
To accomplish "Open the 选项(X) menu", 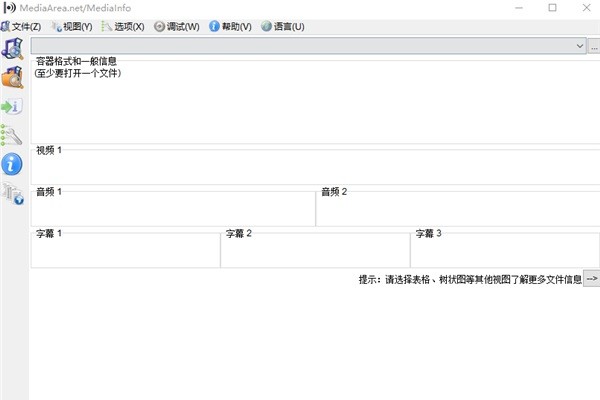I will (x=123, y=26).
